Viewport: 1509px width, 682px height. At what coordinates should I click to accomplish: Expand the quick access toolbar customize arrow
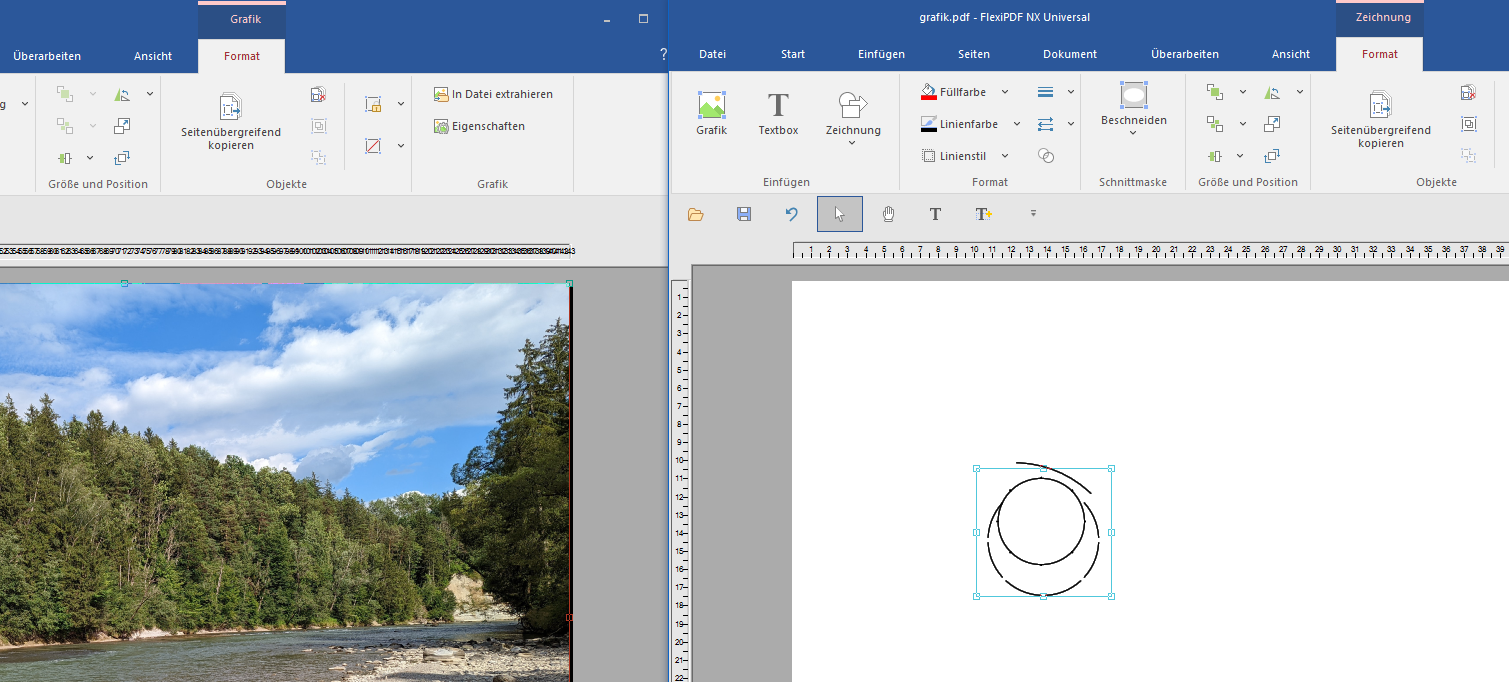click(1033, 213)
